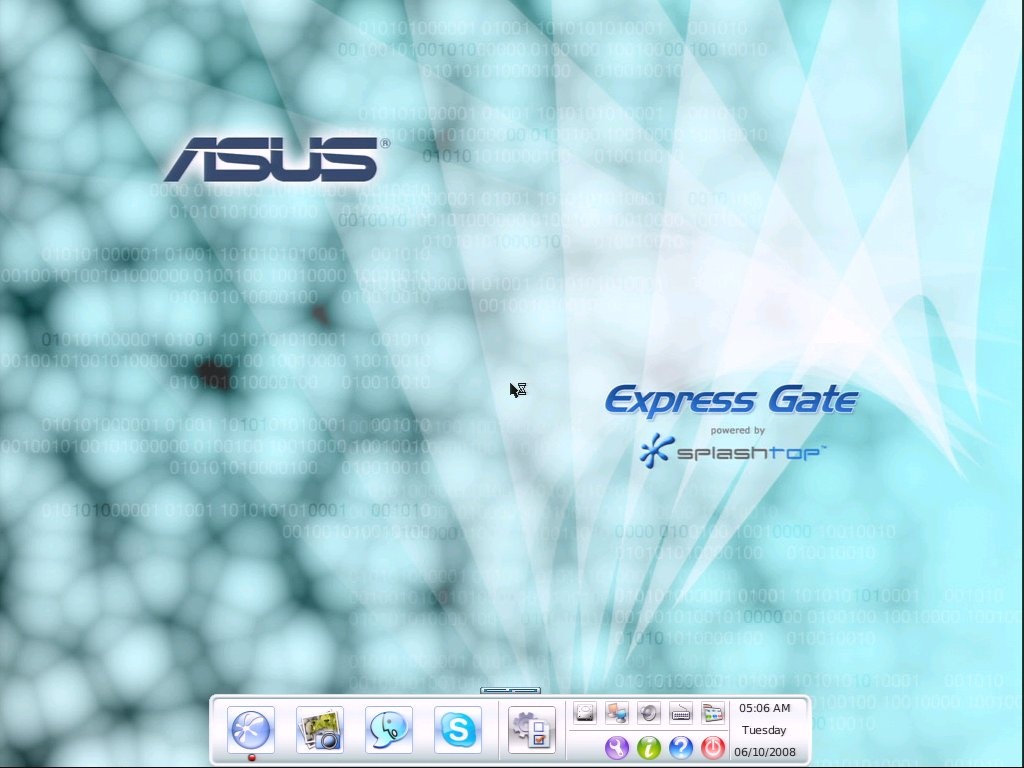The height and width of the screenshot is (768, 1024).
Task: Select the Skype icon in the dock
Action: coord(457,730)
